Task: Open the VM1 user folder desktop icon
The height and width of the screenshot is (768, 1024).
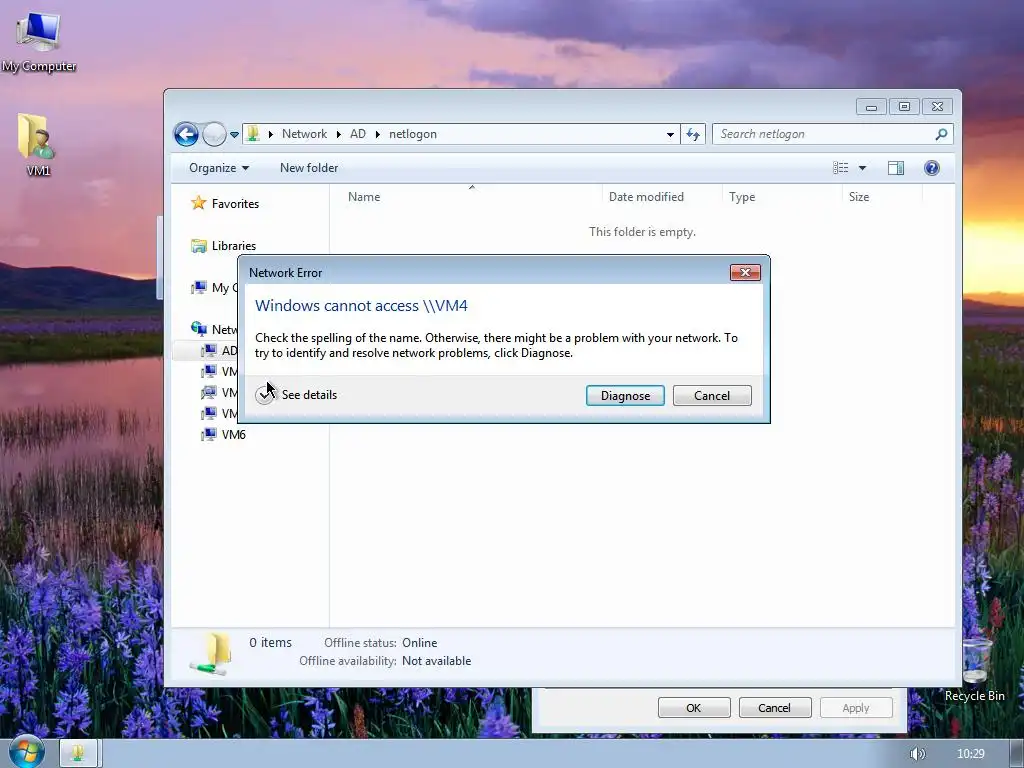Action: pos(38,145)
